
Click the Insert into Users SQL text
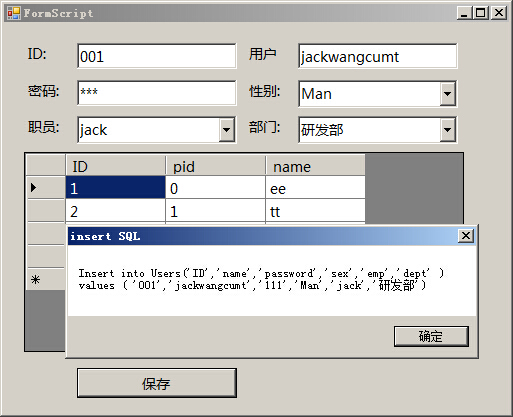[x=261, y=279]
